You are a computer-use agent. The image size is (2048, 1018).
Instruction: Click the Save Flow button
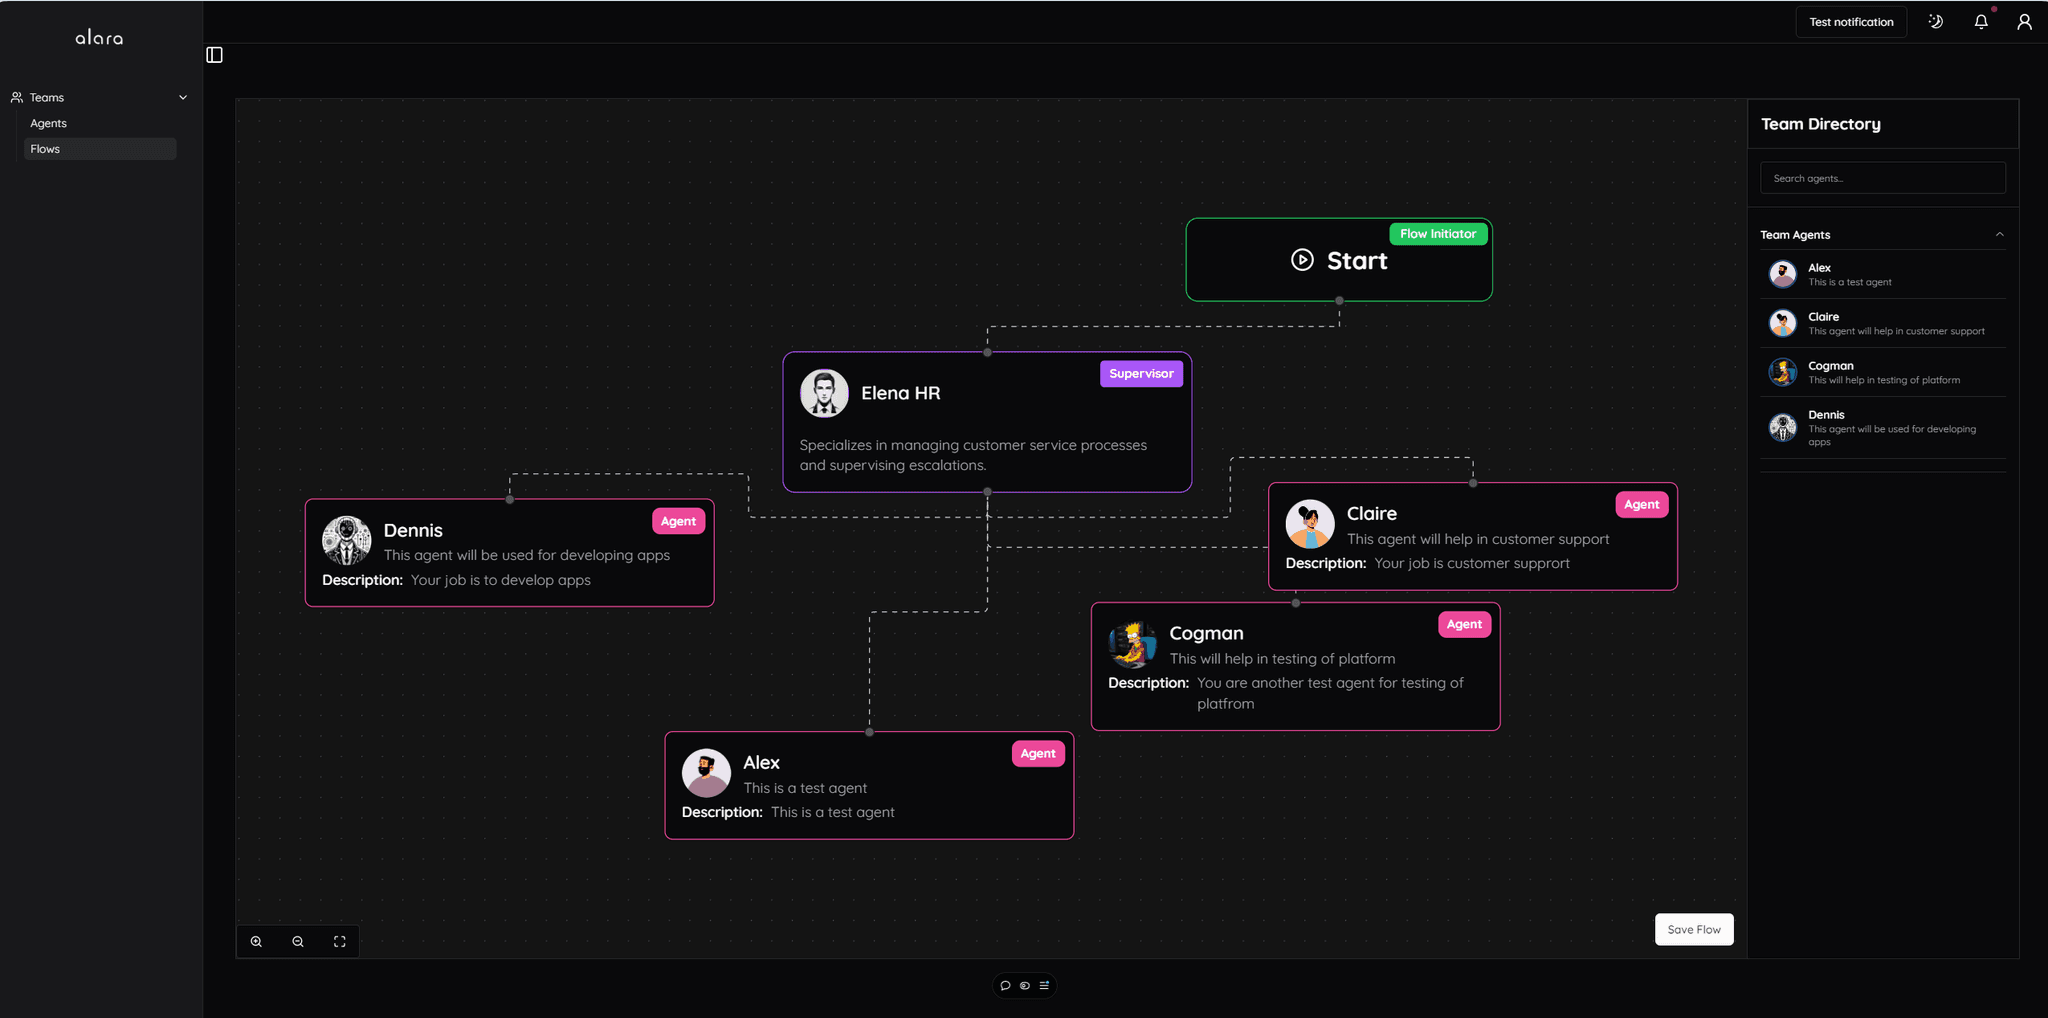[1693, 929]
